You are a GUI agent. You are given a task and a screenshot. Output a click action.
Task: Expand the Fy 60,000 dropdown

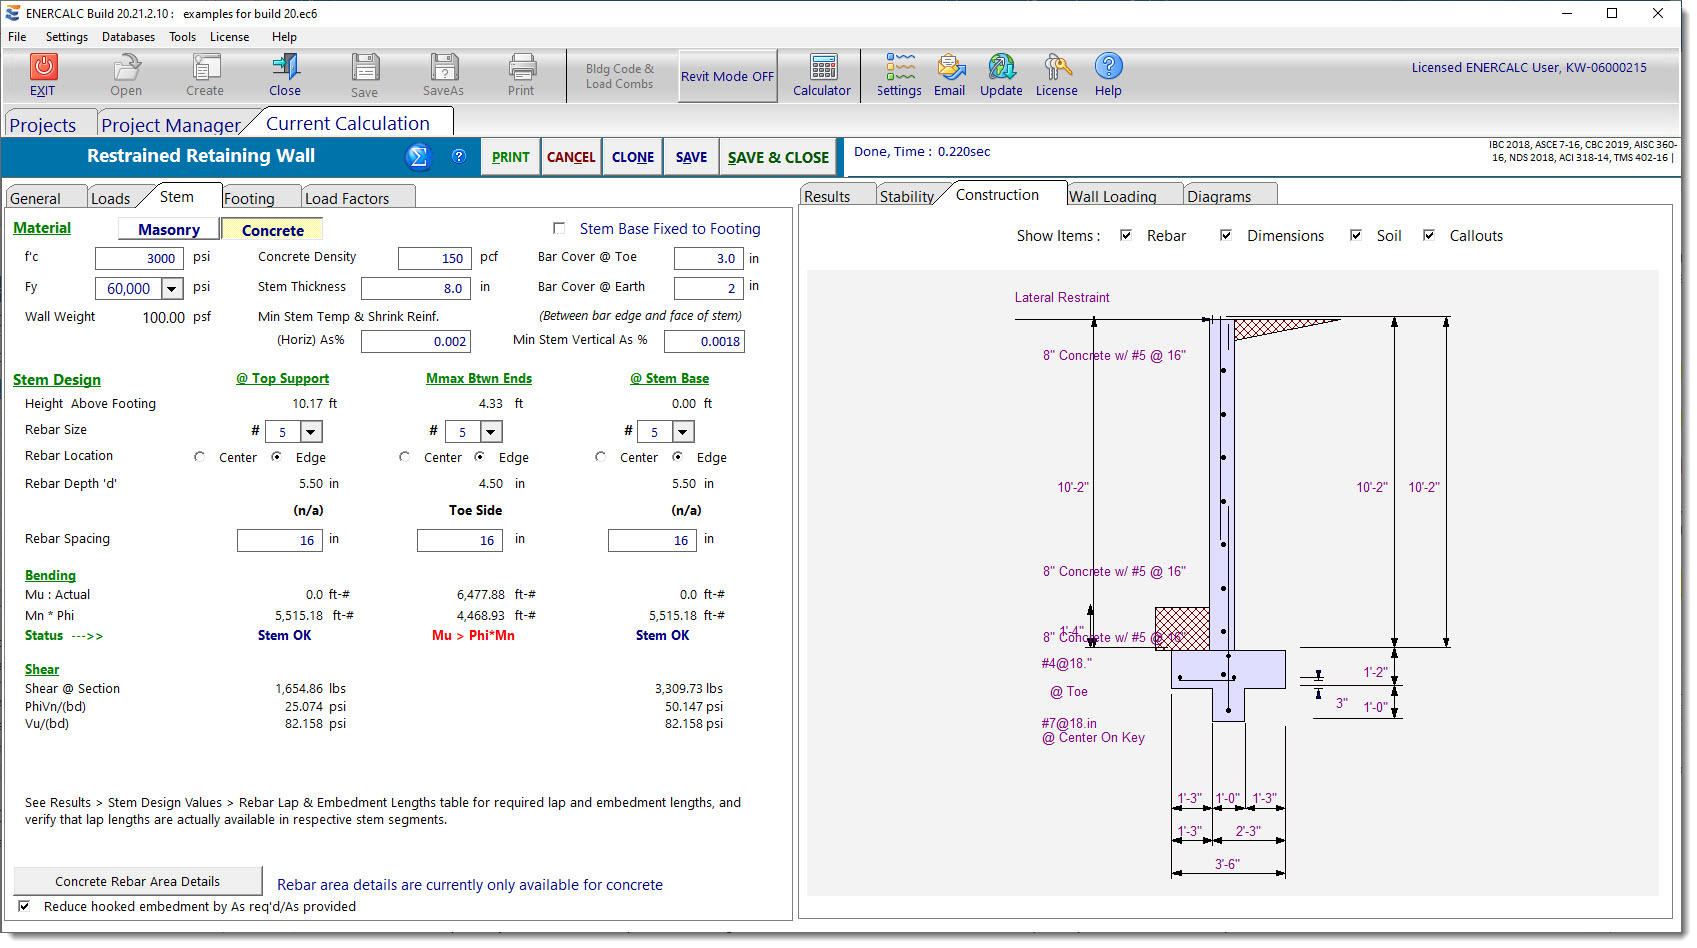(172, 289)
